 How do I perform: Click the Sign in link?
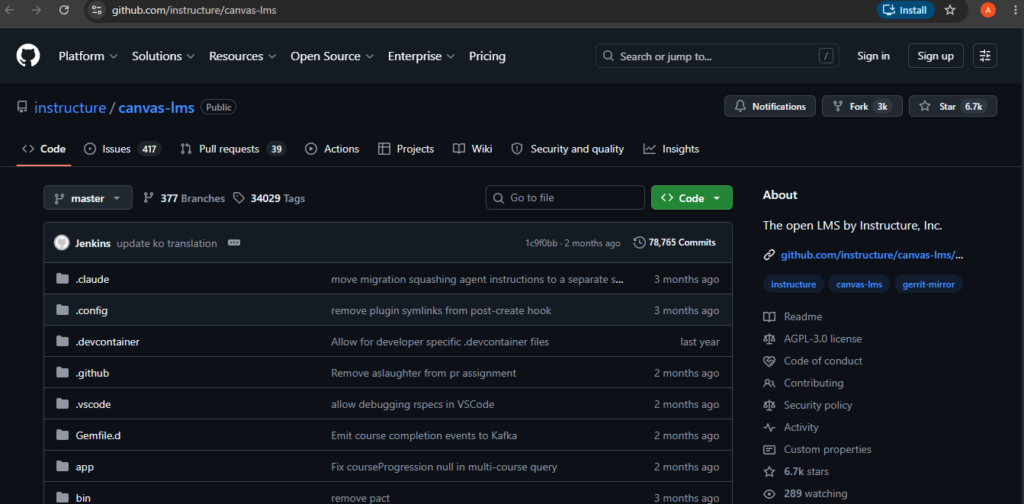873,56
